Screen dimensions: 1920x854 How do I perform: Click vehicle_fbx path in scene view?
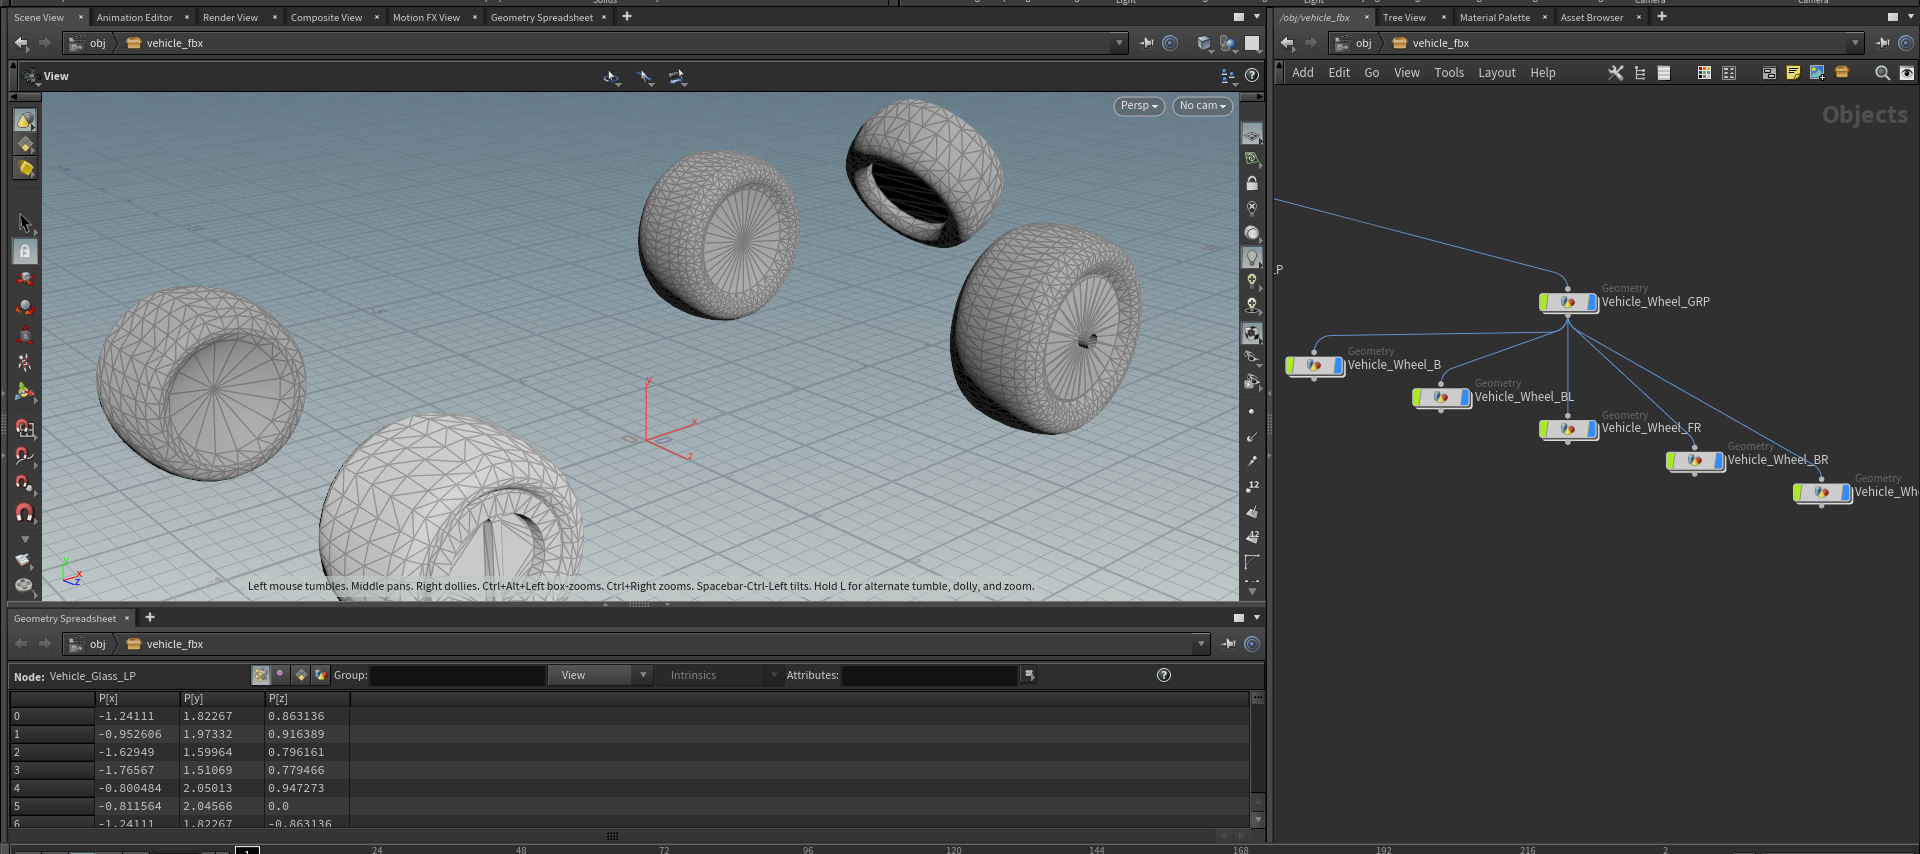[174, 43]
